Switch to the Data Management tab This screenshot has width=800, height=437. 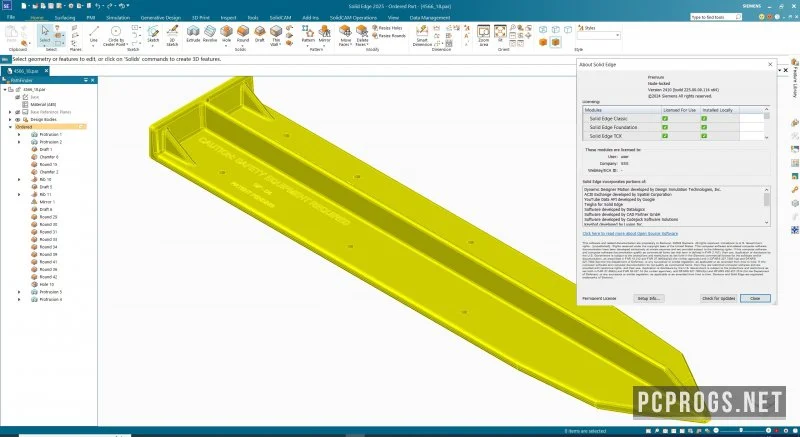pos(430,17)
